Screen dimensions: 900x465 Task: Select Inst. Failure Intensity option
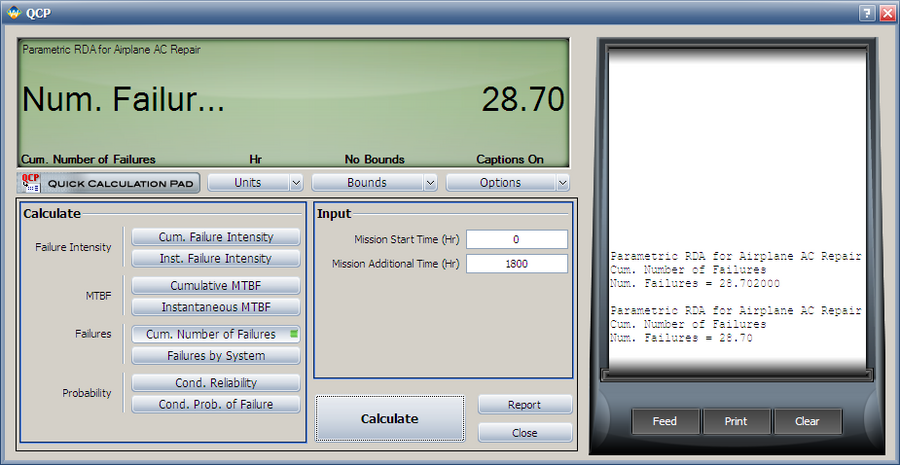[216, 258]
